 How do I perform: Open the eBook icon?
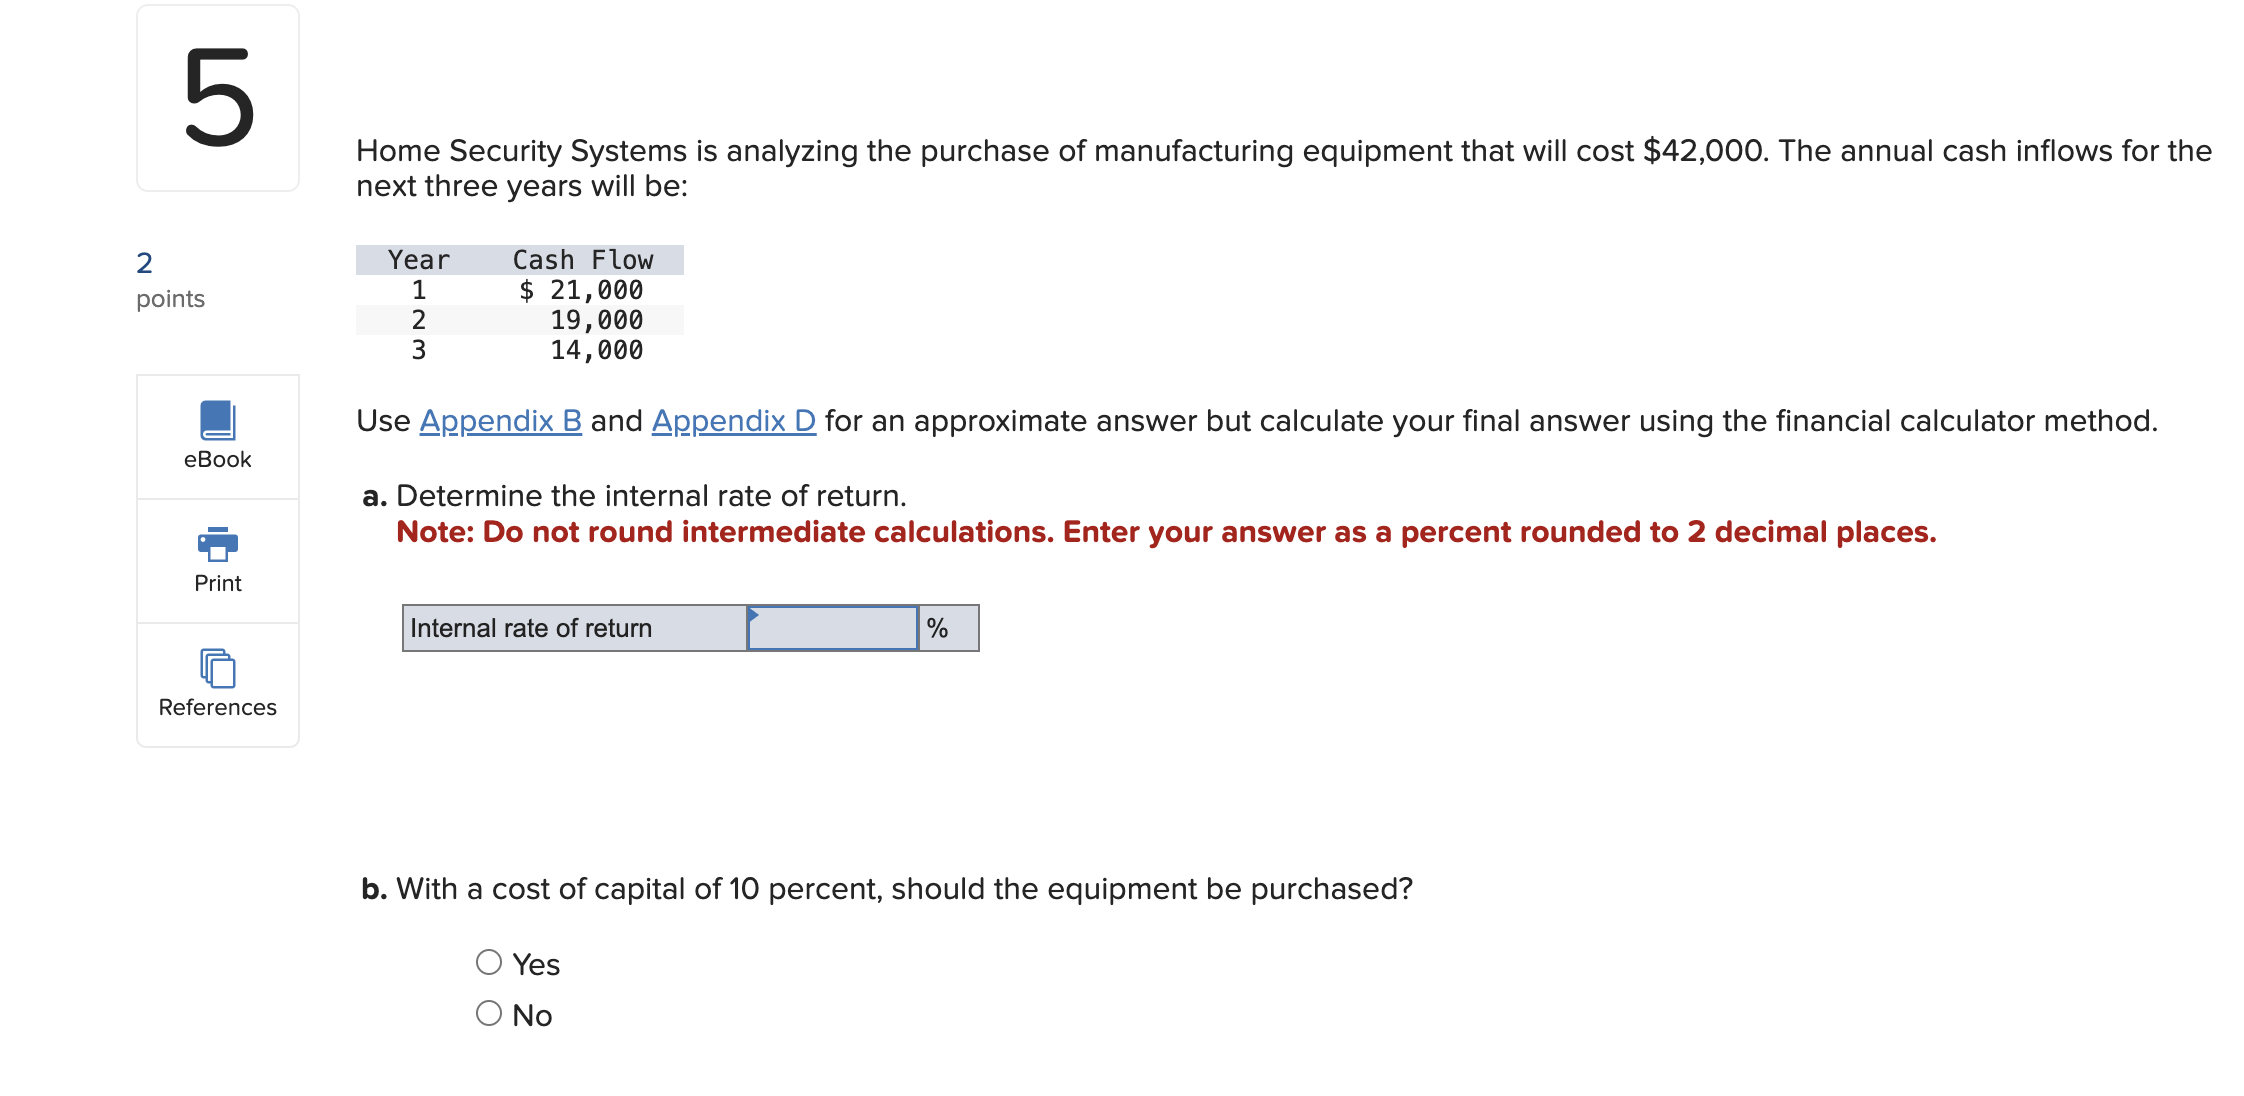pos(218,420)
